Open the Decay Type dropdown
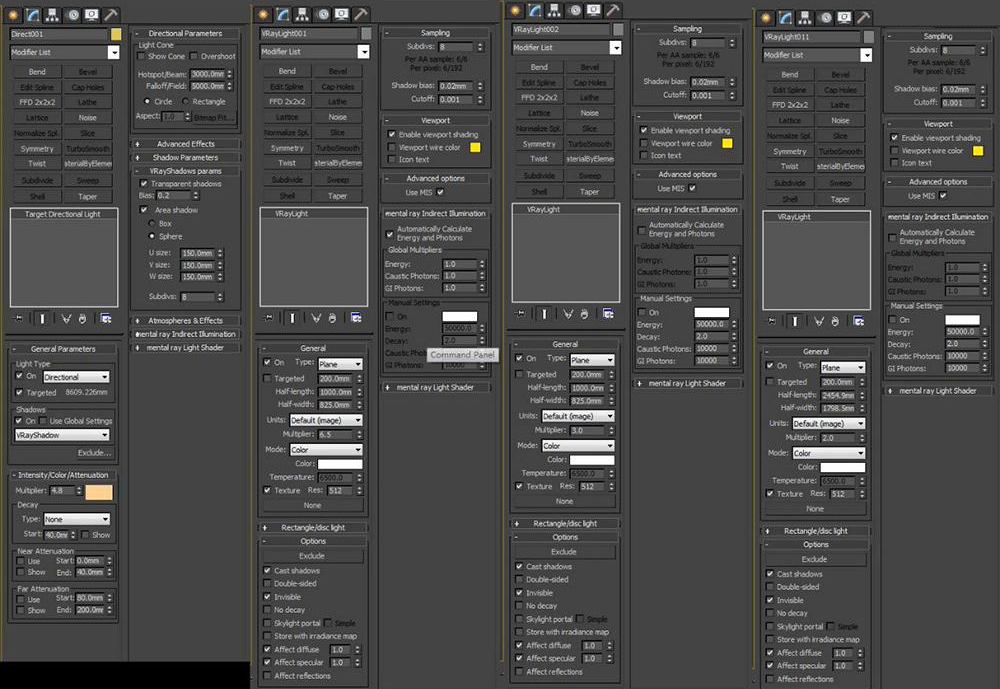This screenshot has width=1000, height=689. (x=77, y=519)
